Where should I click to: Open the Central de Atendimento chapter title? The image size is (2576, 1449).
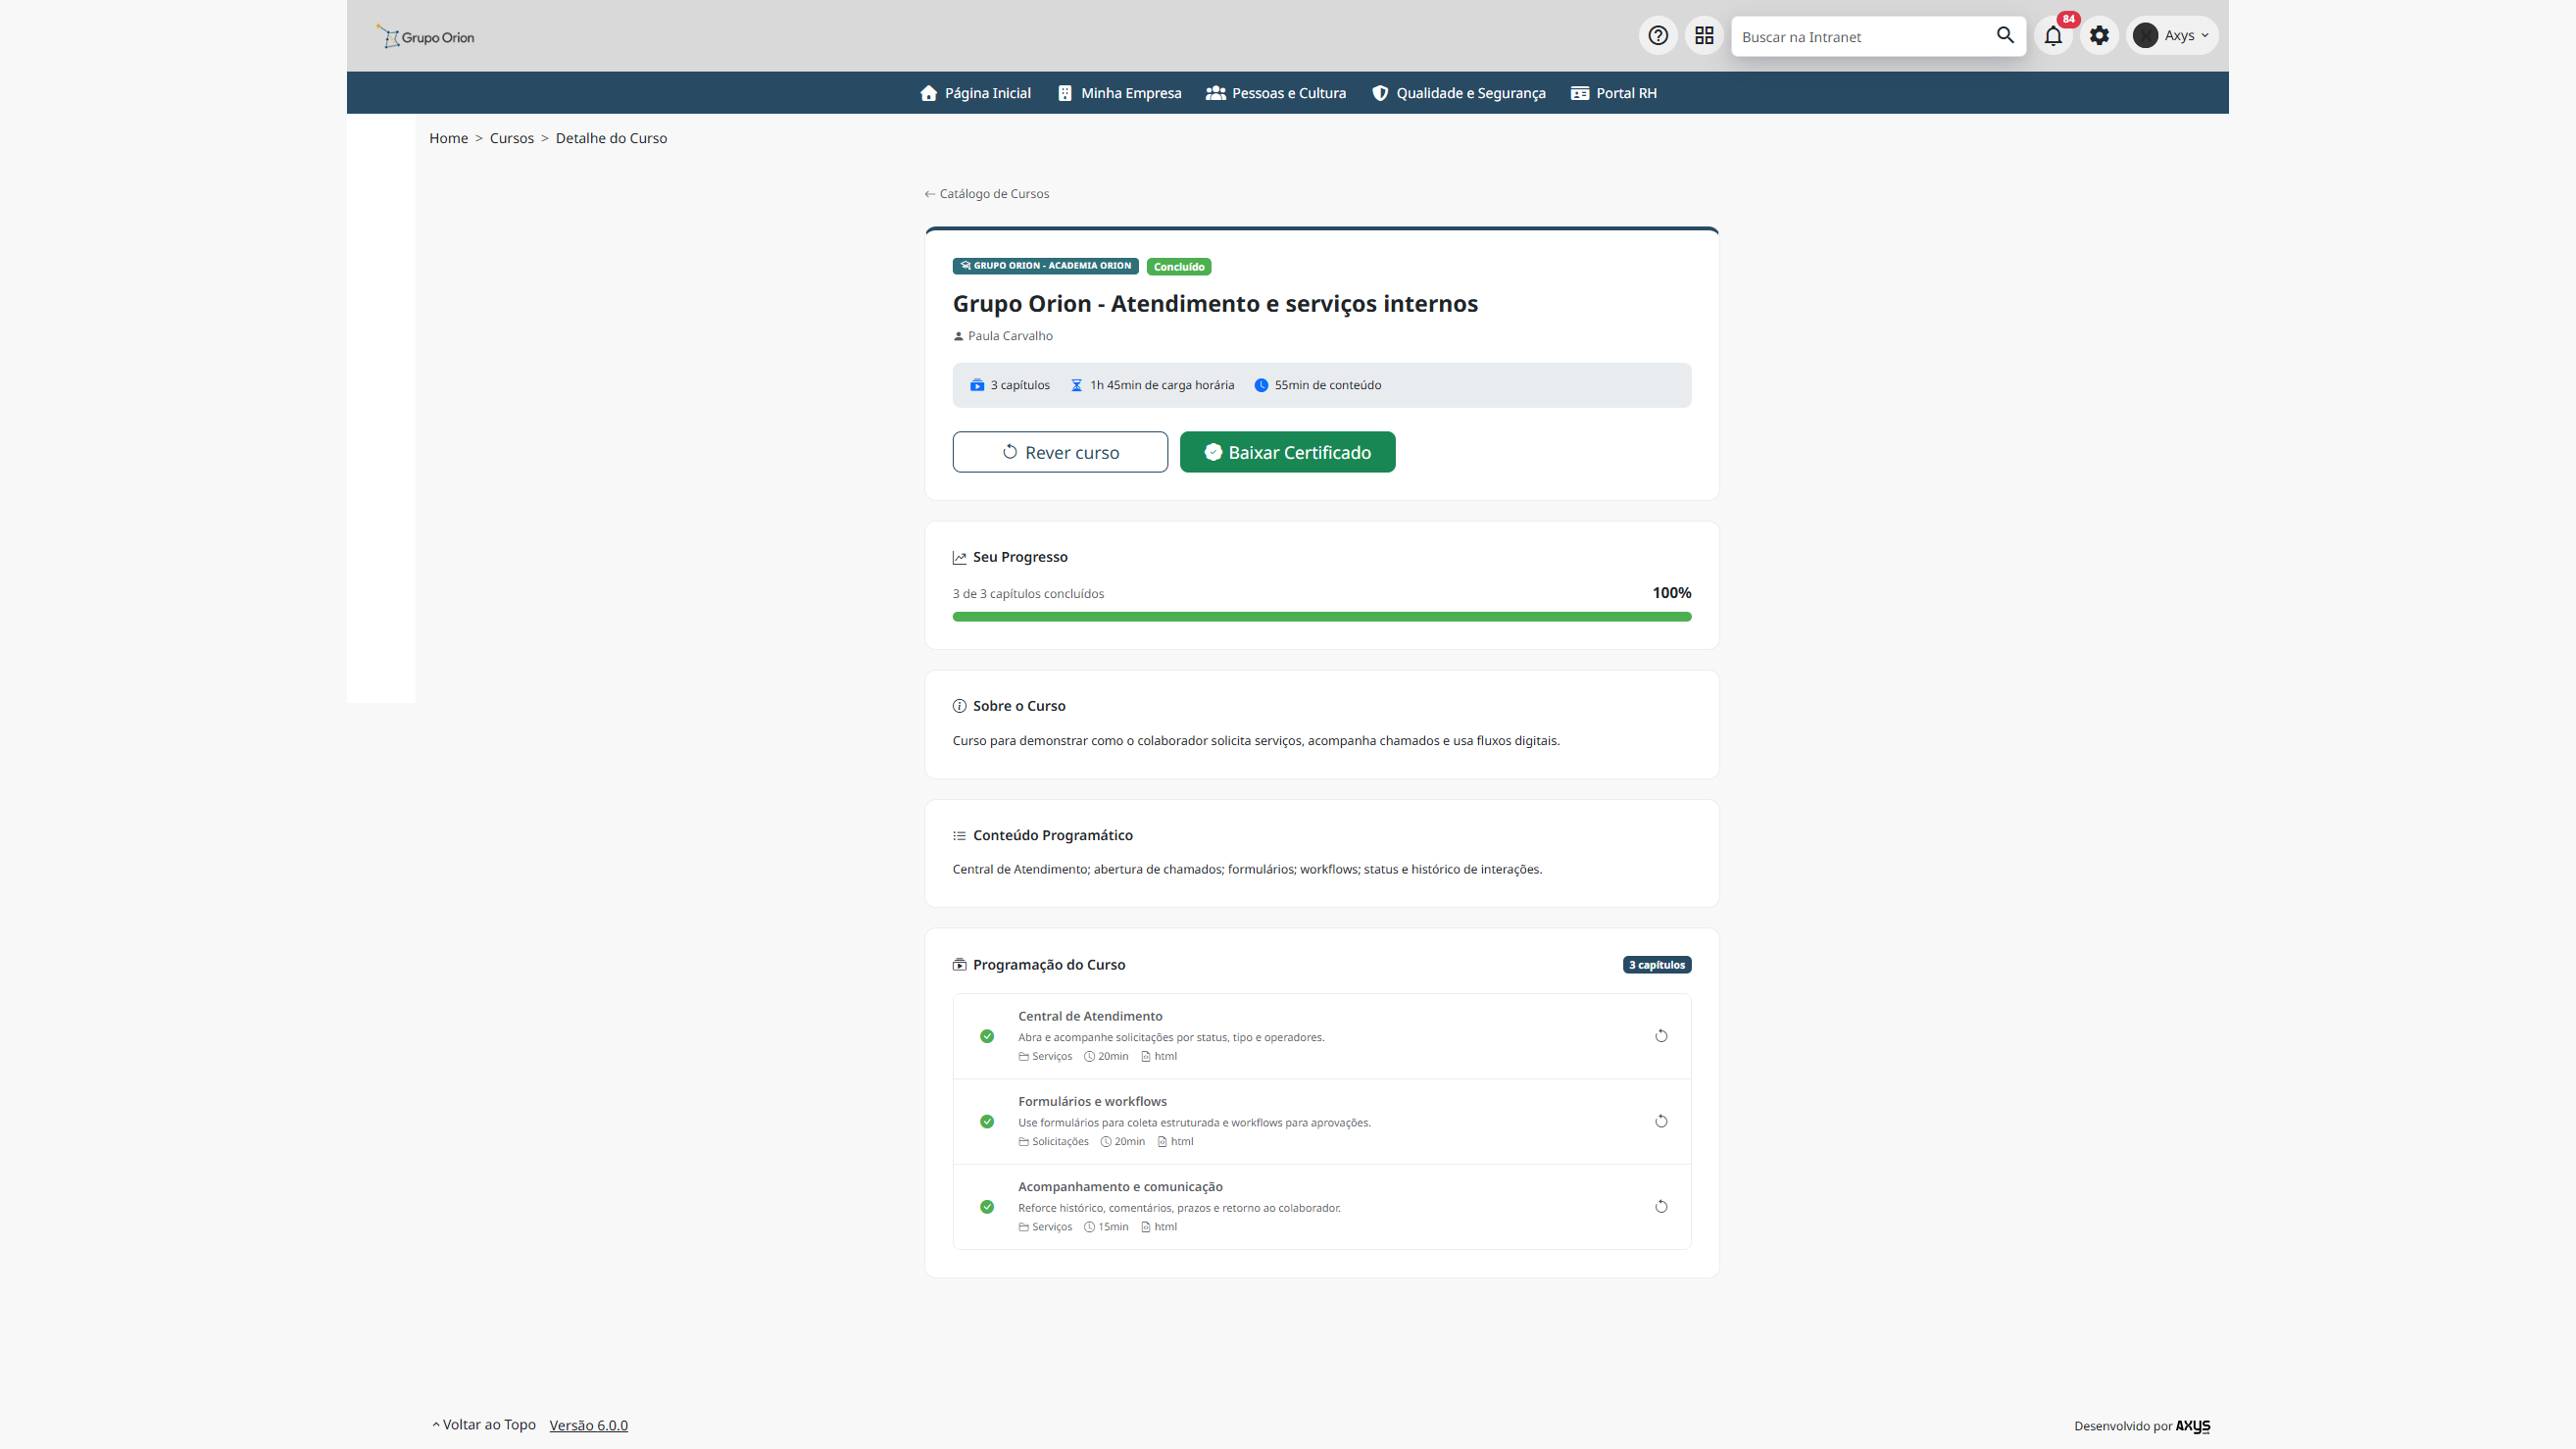pyautogui.click(x=1089, y=1016)
